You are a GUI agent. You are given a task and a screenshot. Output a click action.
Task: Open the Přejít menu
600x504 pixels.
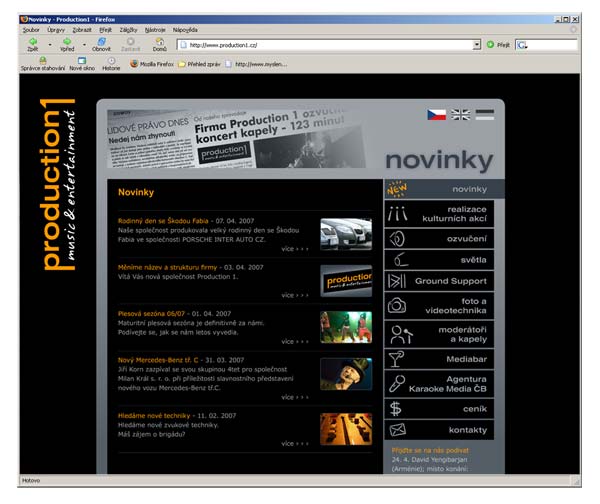coord(105,30)
